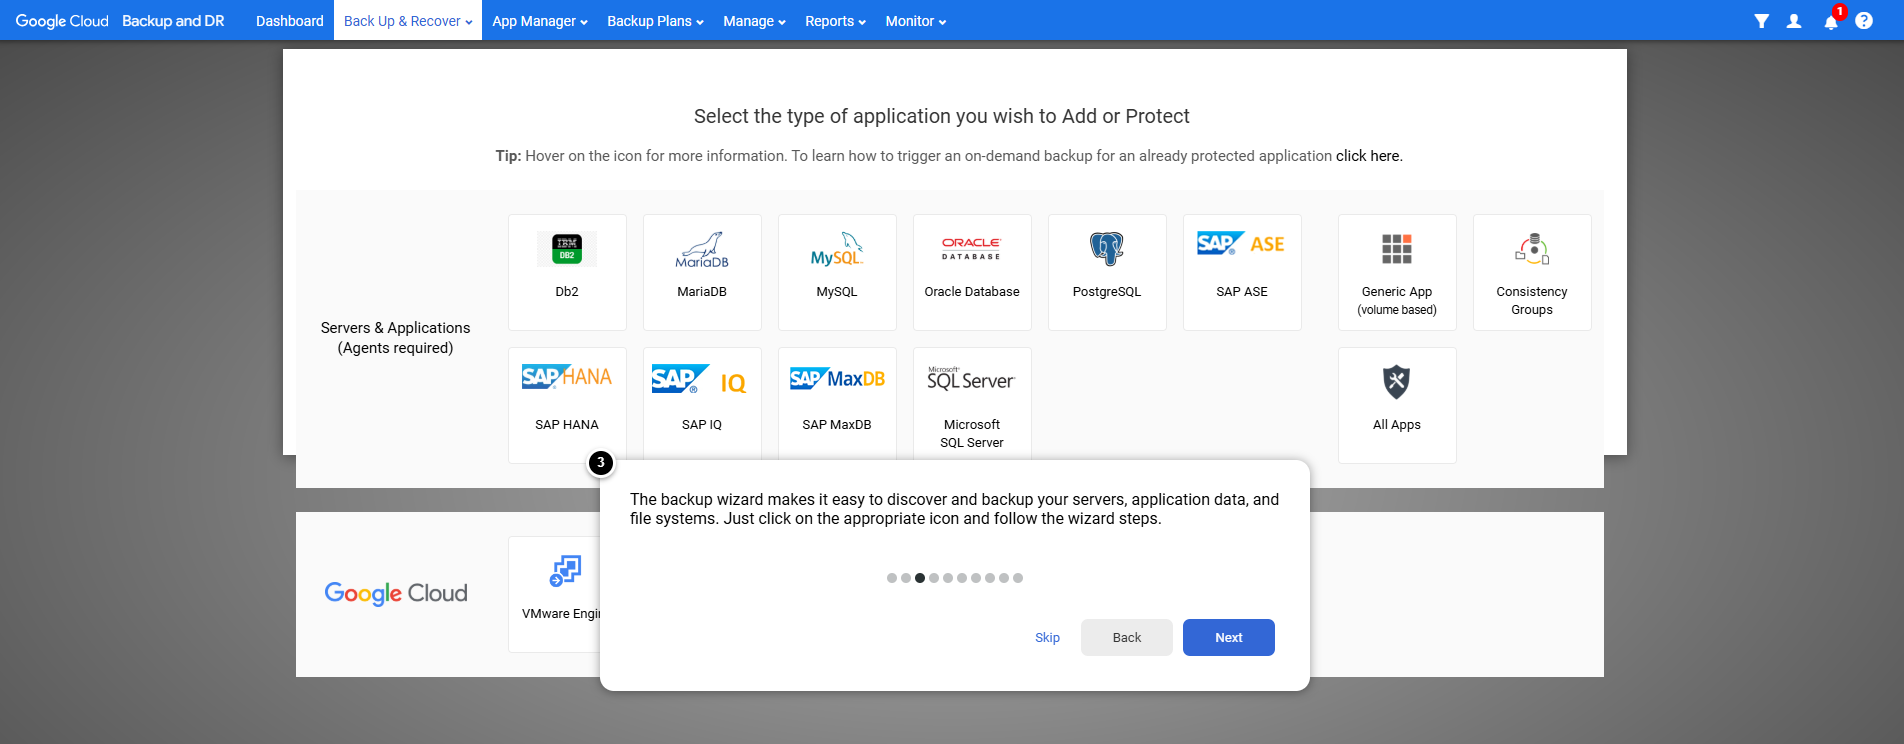The image size is (1904, 744).
Task: Open the user profile icon
Action: pyautogui.click(x=1794, y=21)
